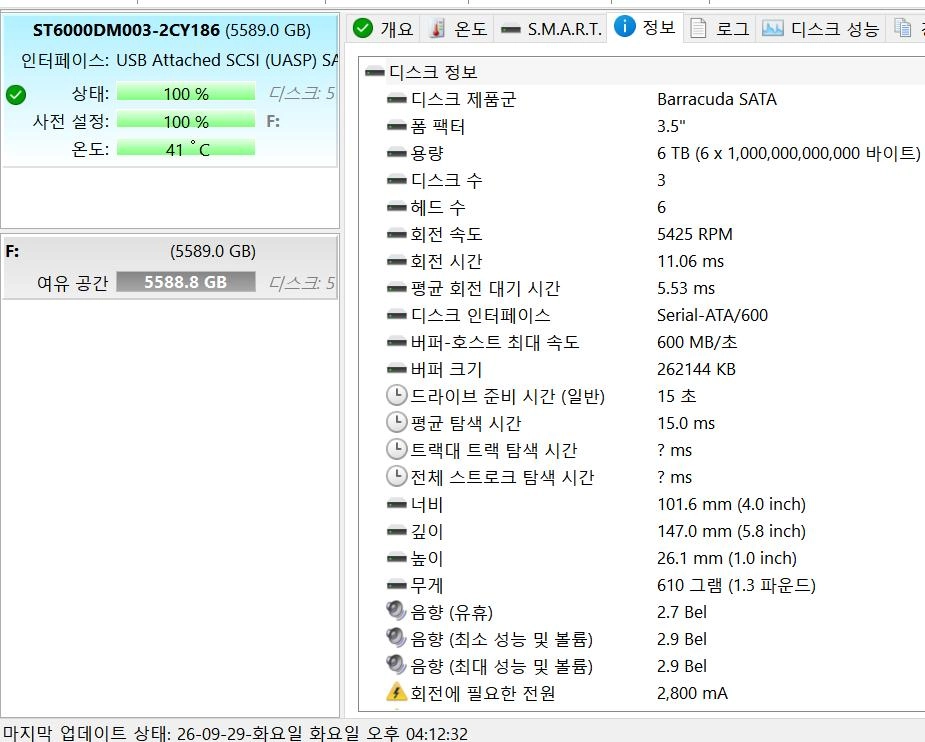Screen dimensions: 925x742
Task: Click the 26.1 mm (1.0 inch) height value
Action: point(727,559)
